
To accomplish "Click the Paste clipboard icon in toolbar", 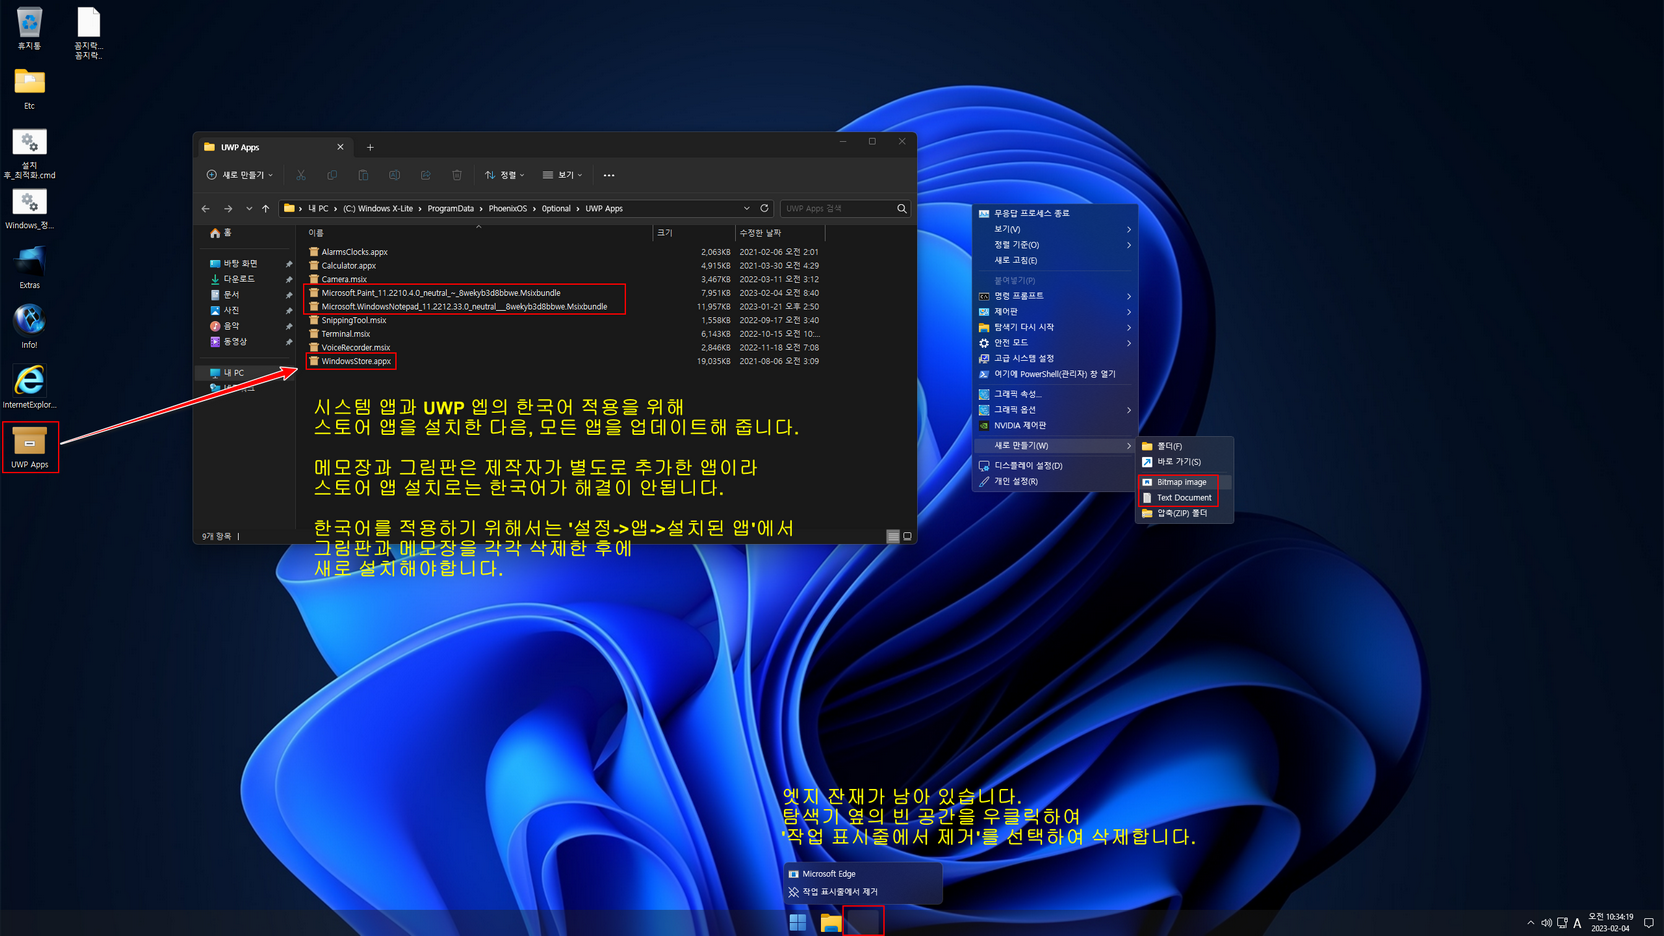I will (x=363, y=175).
